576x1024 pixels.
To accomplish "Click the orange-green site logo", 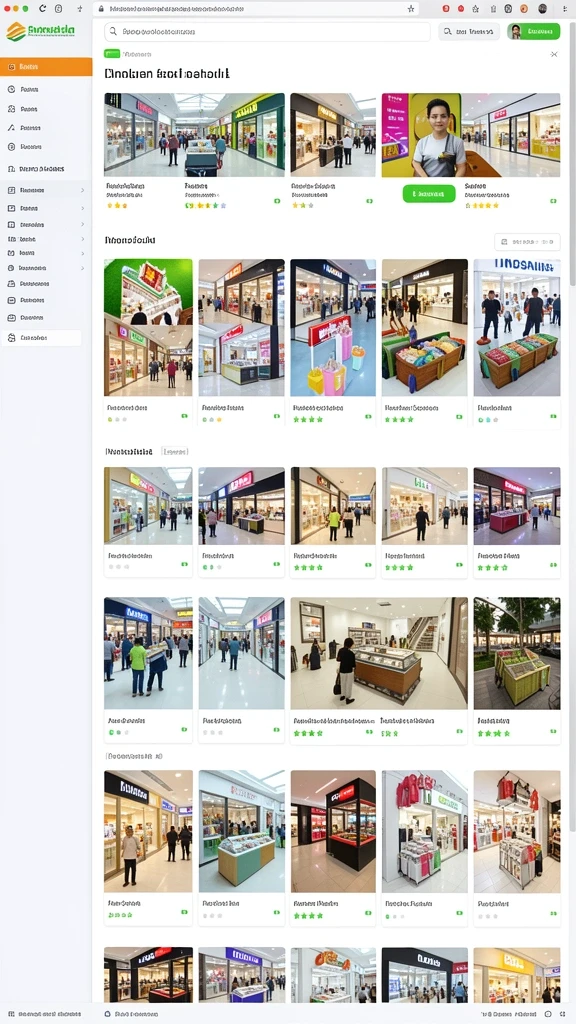I will [x=40, y=31].
